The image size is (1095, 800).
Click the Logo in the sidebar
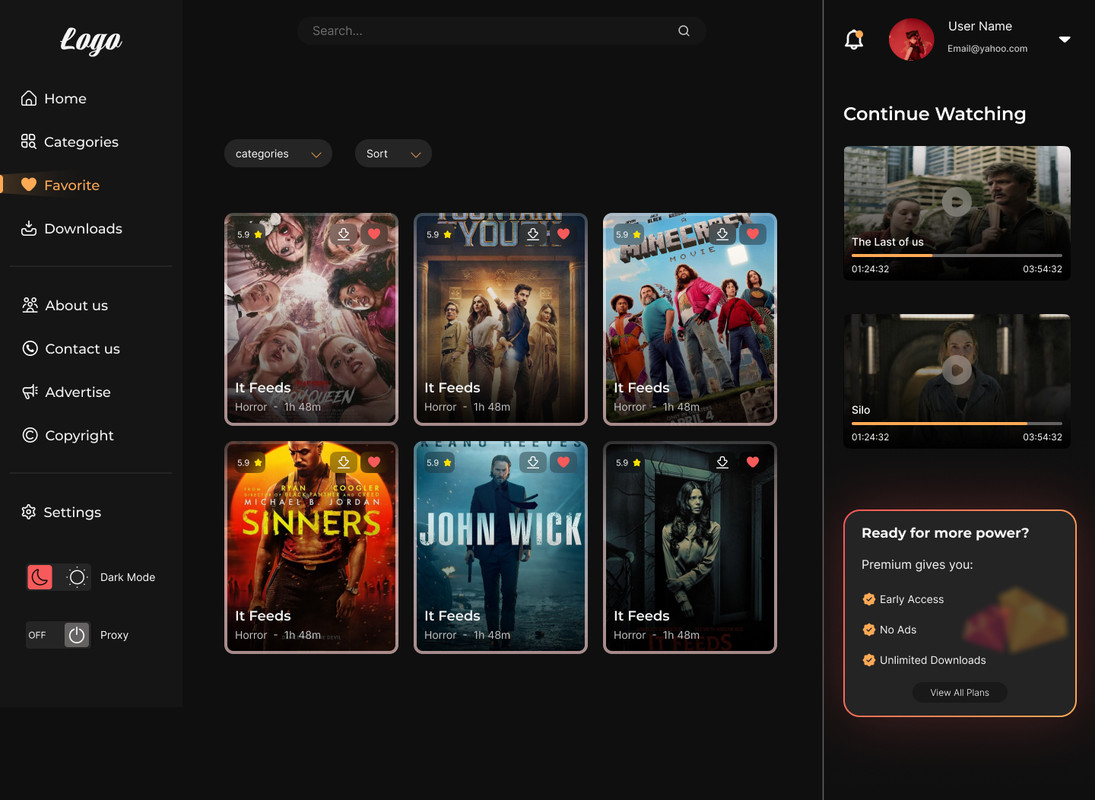tap(91, 40)
